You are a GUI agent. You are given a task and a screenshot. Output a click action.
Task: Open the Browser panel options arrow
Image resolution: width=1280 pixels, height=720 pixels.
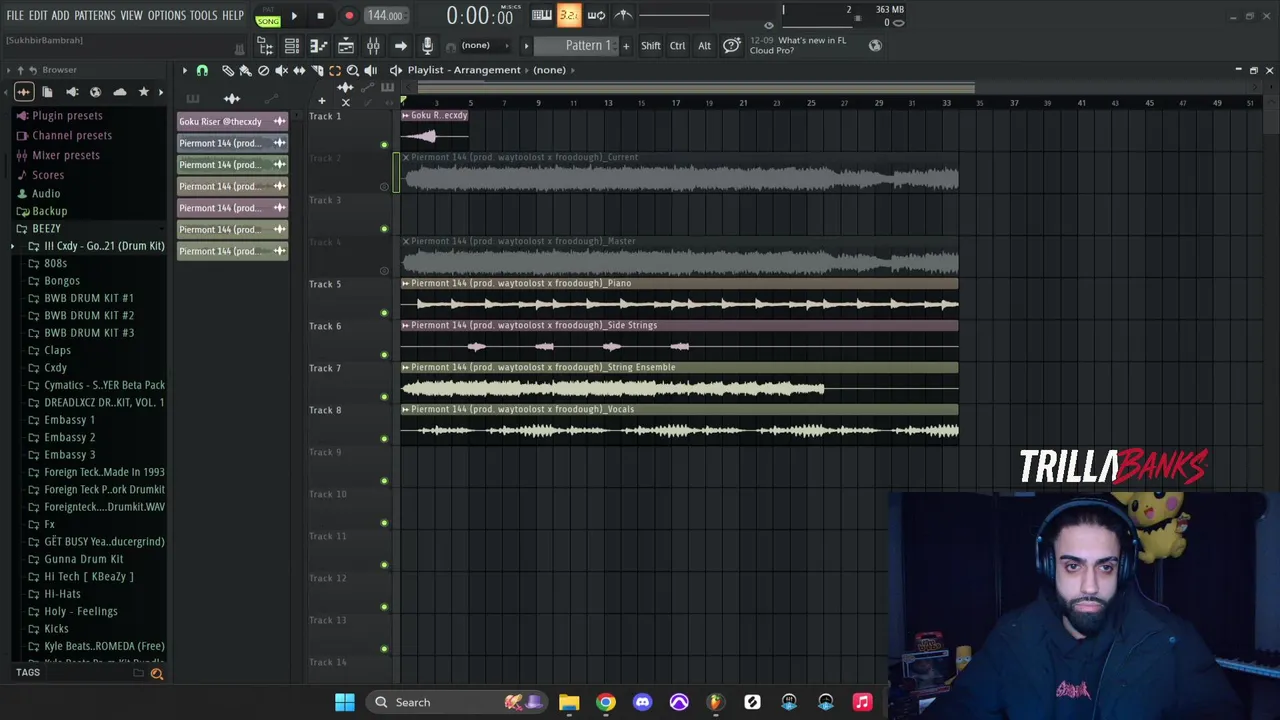pos(8,70)
